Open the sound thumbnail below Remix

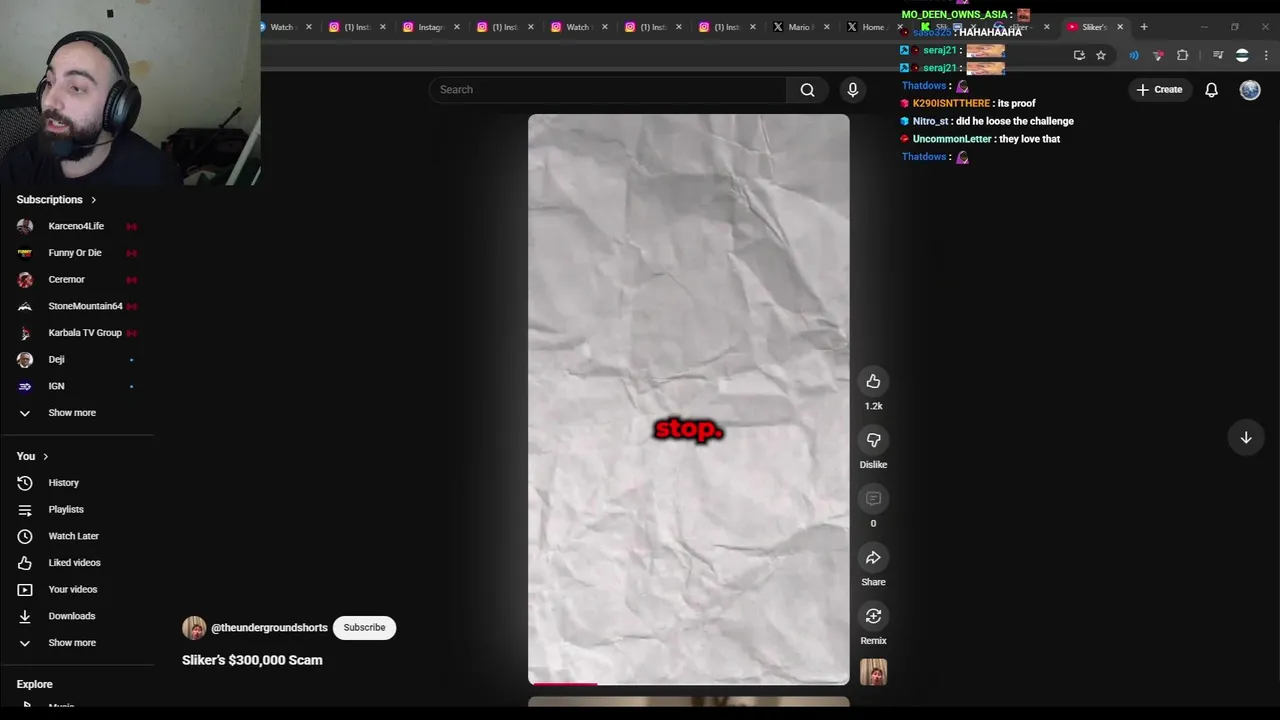coord(873,672)
